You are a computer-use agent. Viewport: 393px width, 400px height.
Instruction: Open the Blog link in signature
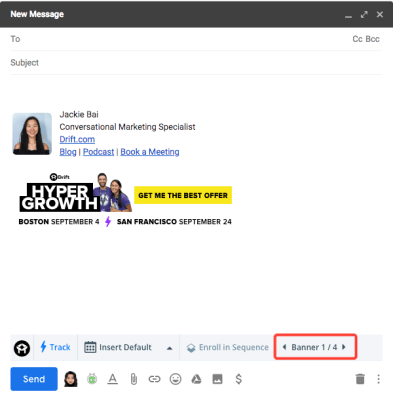68,152
